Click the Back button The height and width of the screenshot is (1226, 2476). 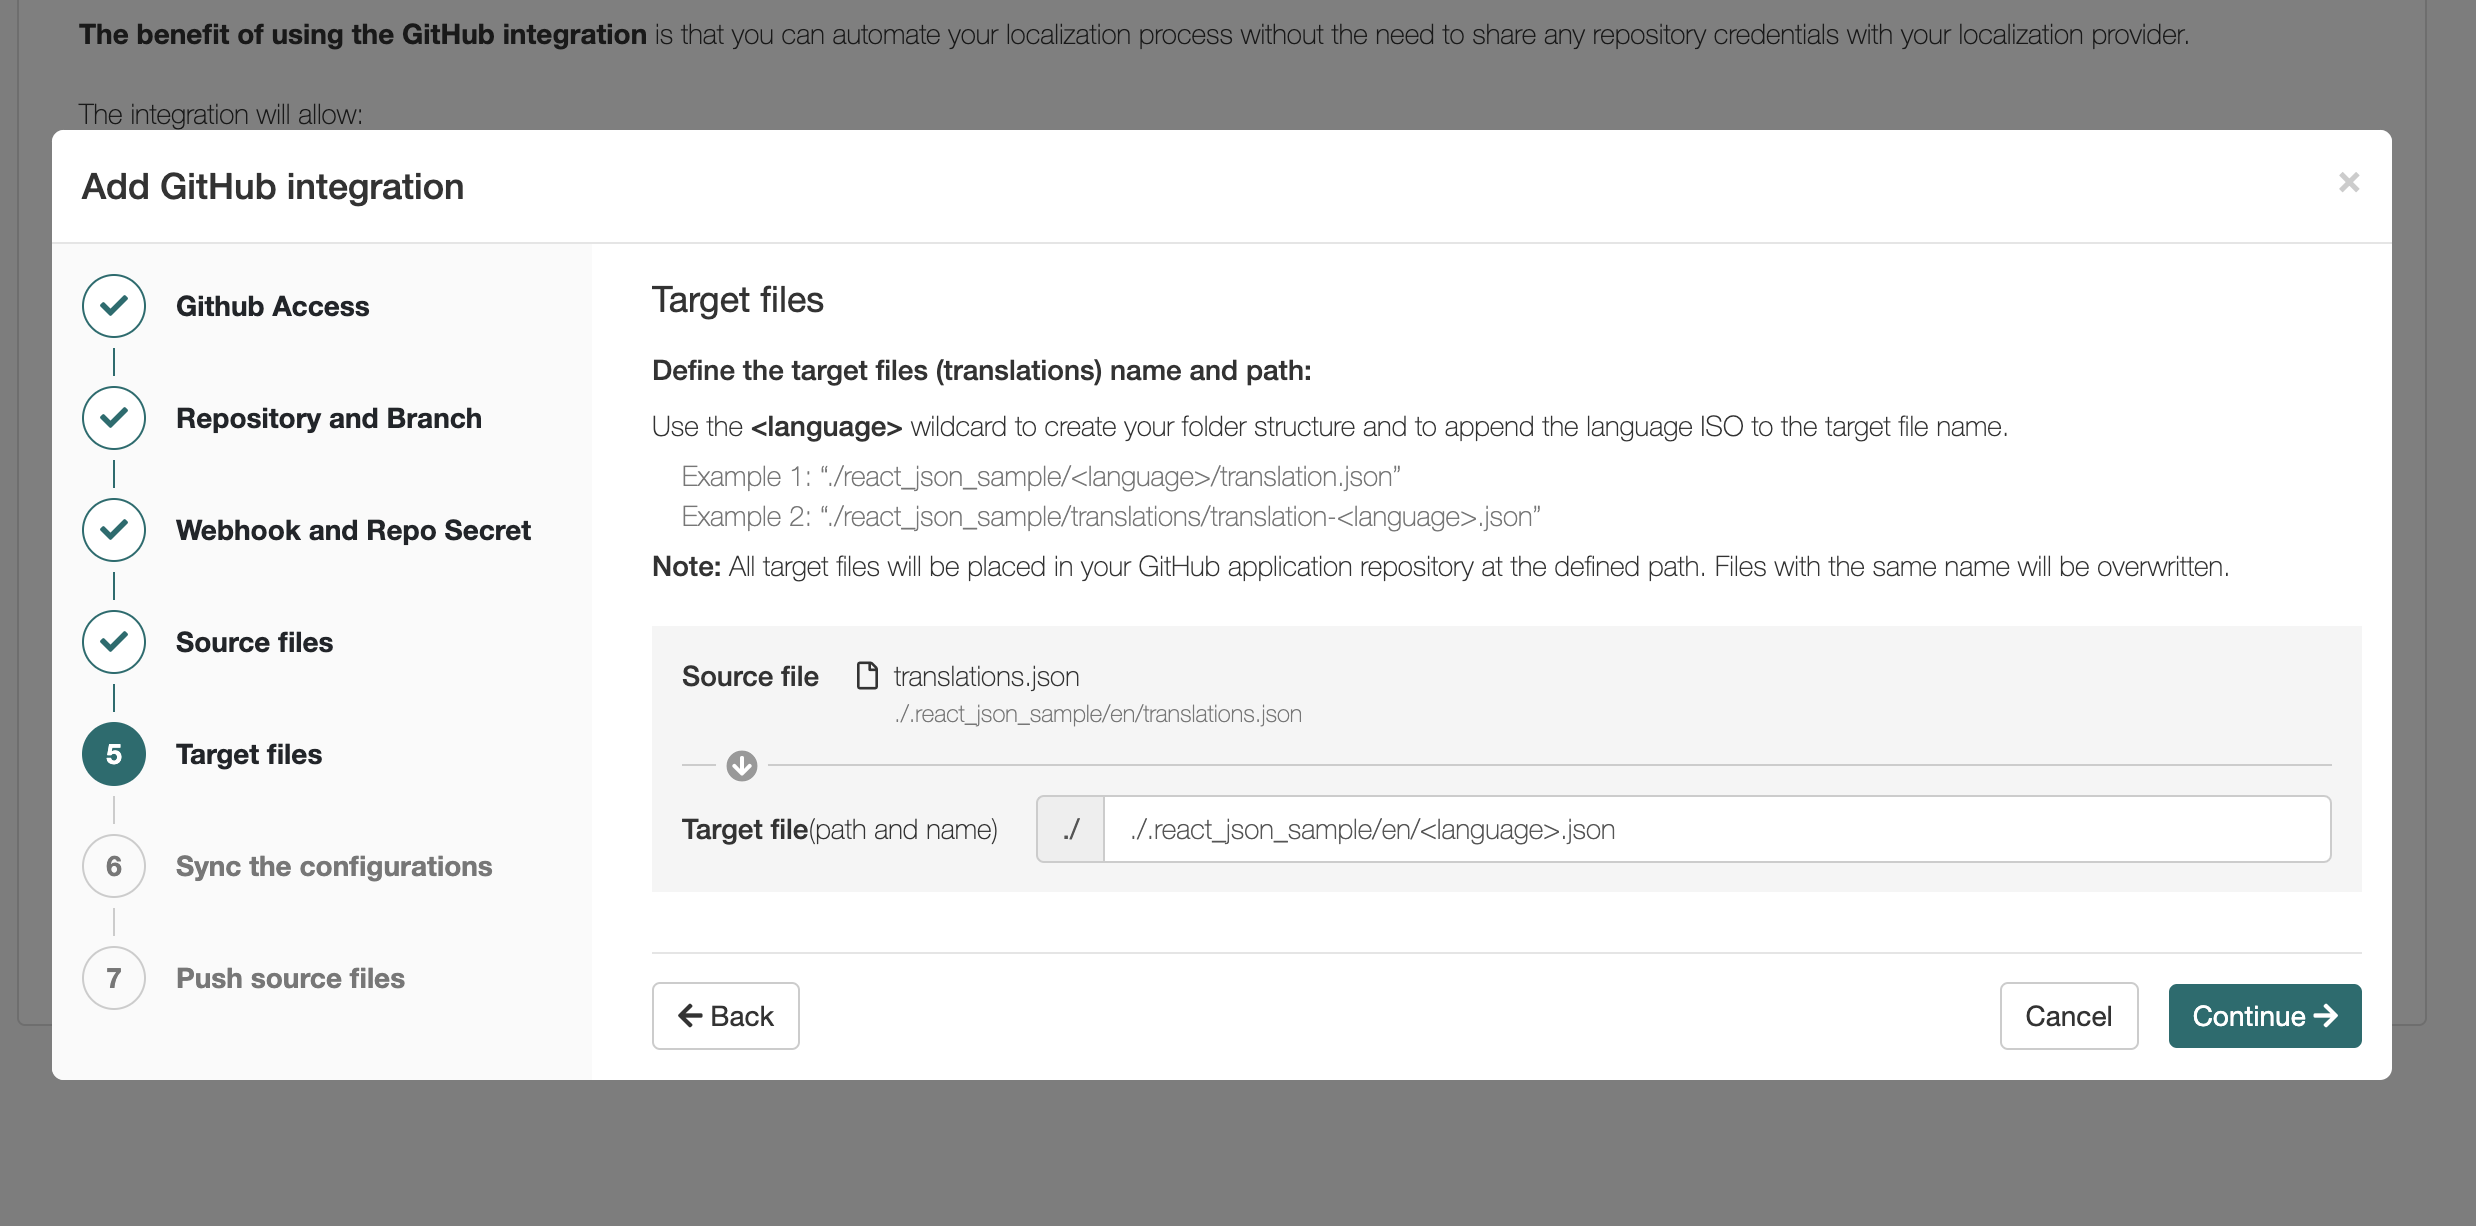point(726,1016)
